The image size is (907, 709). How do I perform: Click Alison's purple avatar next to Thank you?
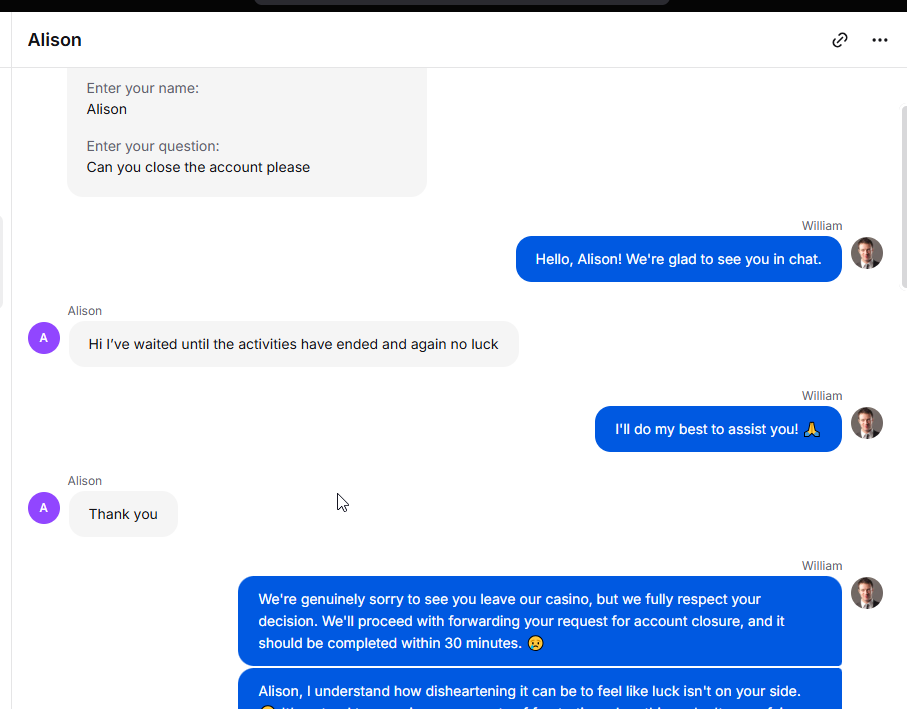[x=44, y=508]
